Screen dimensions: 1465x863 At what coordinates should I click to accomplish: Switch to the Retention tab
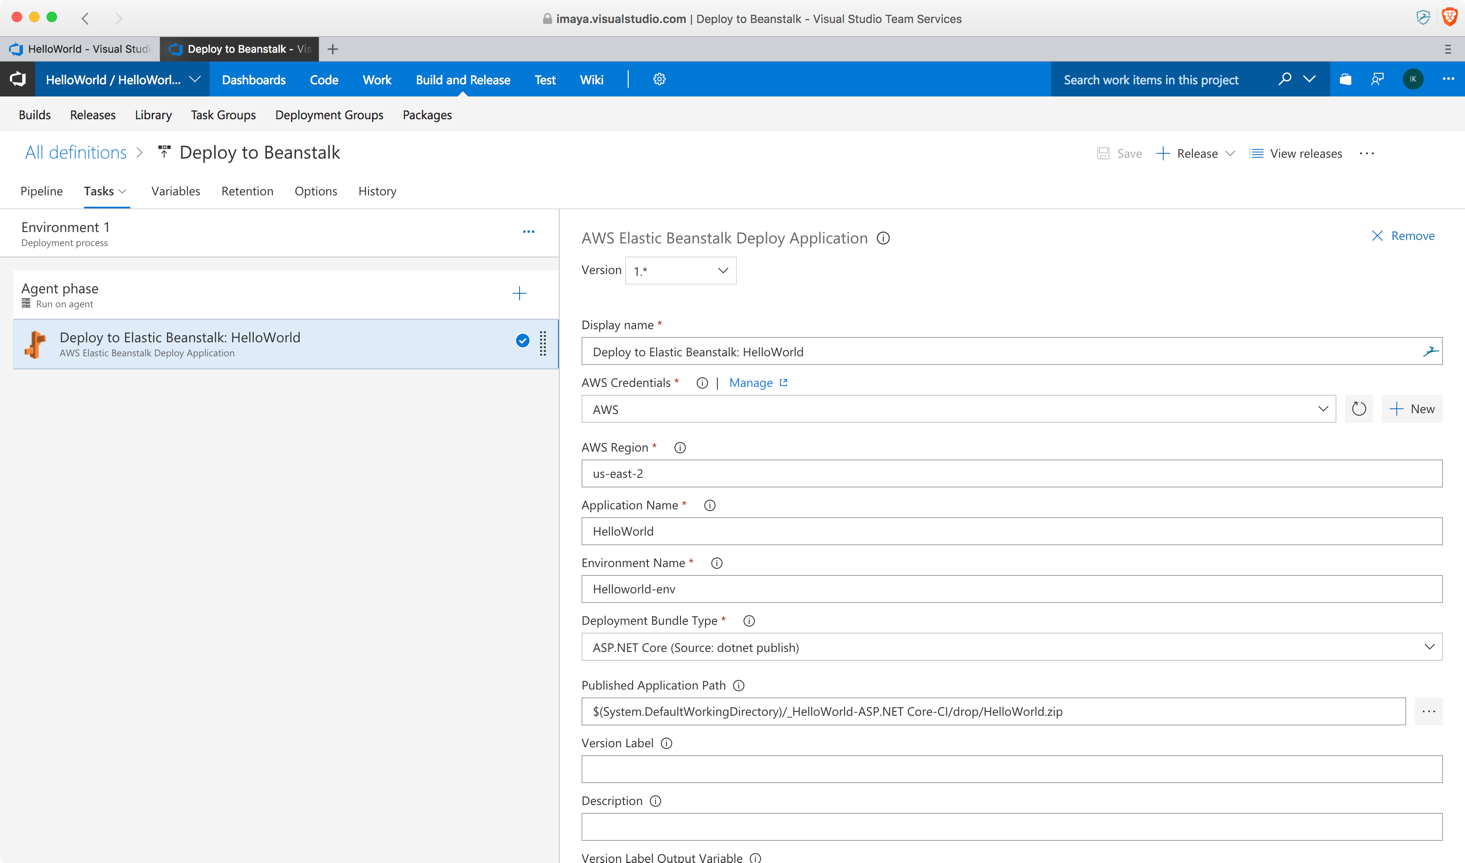point(247,191)
